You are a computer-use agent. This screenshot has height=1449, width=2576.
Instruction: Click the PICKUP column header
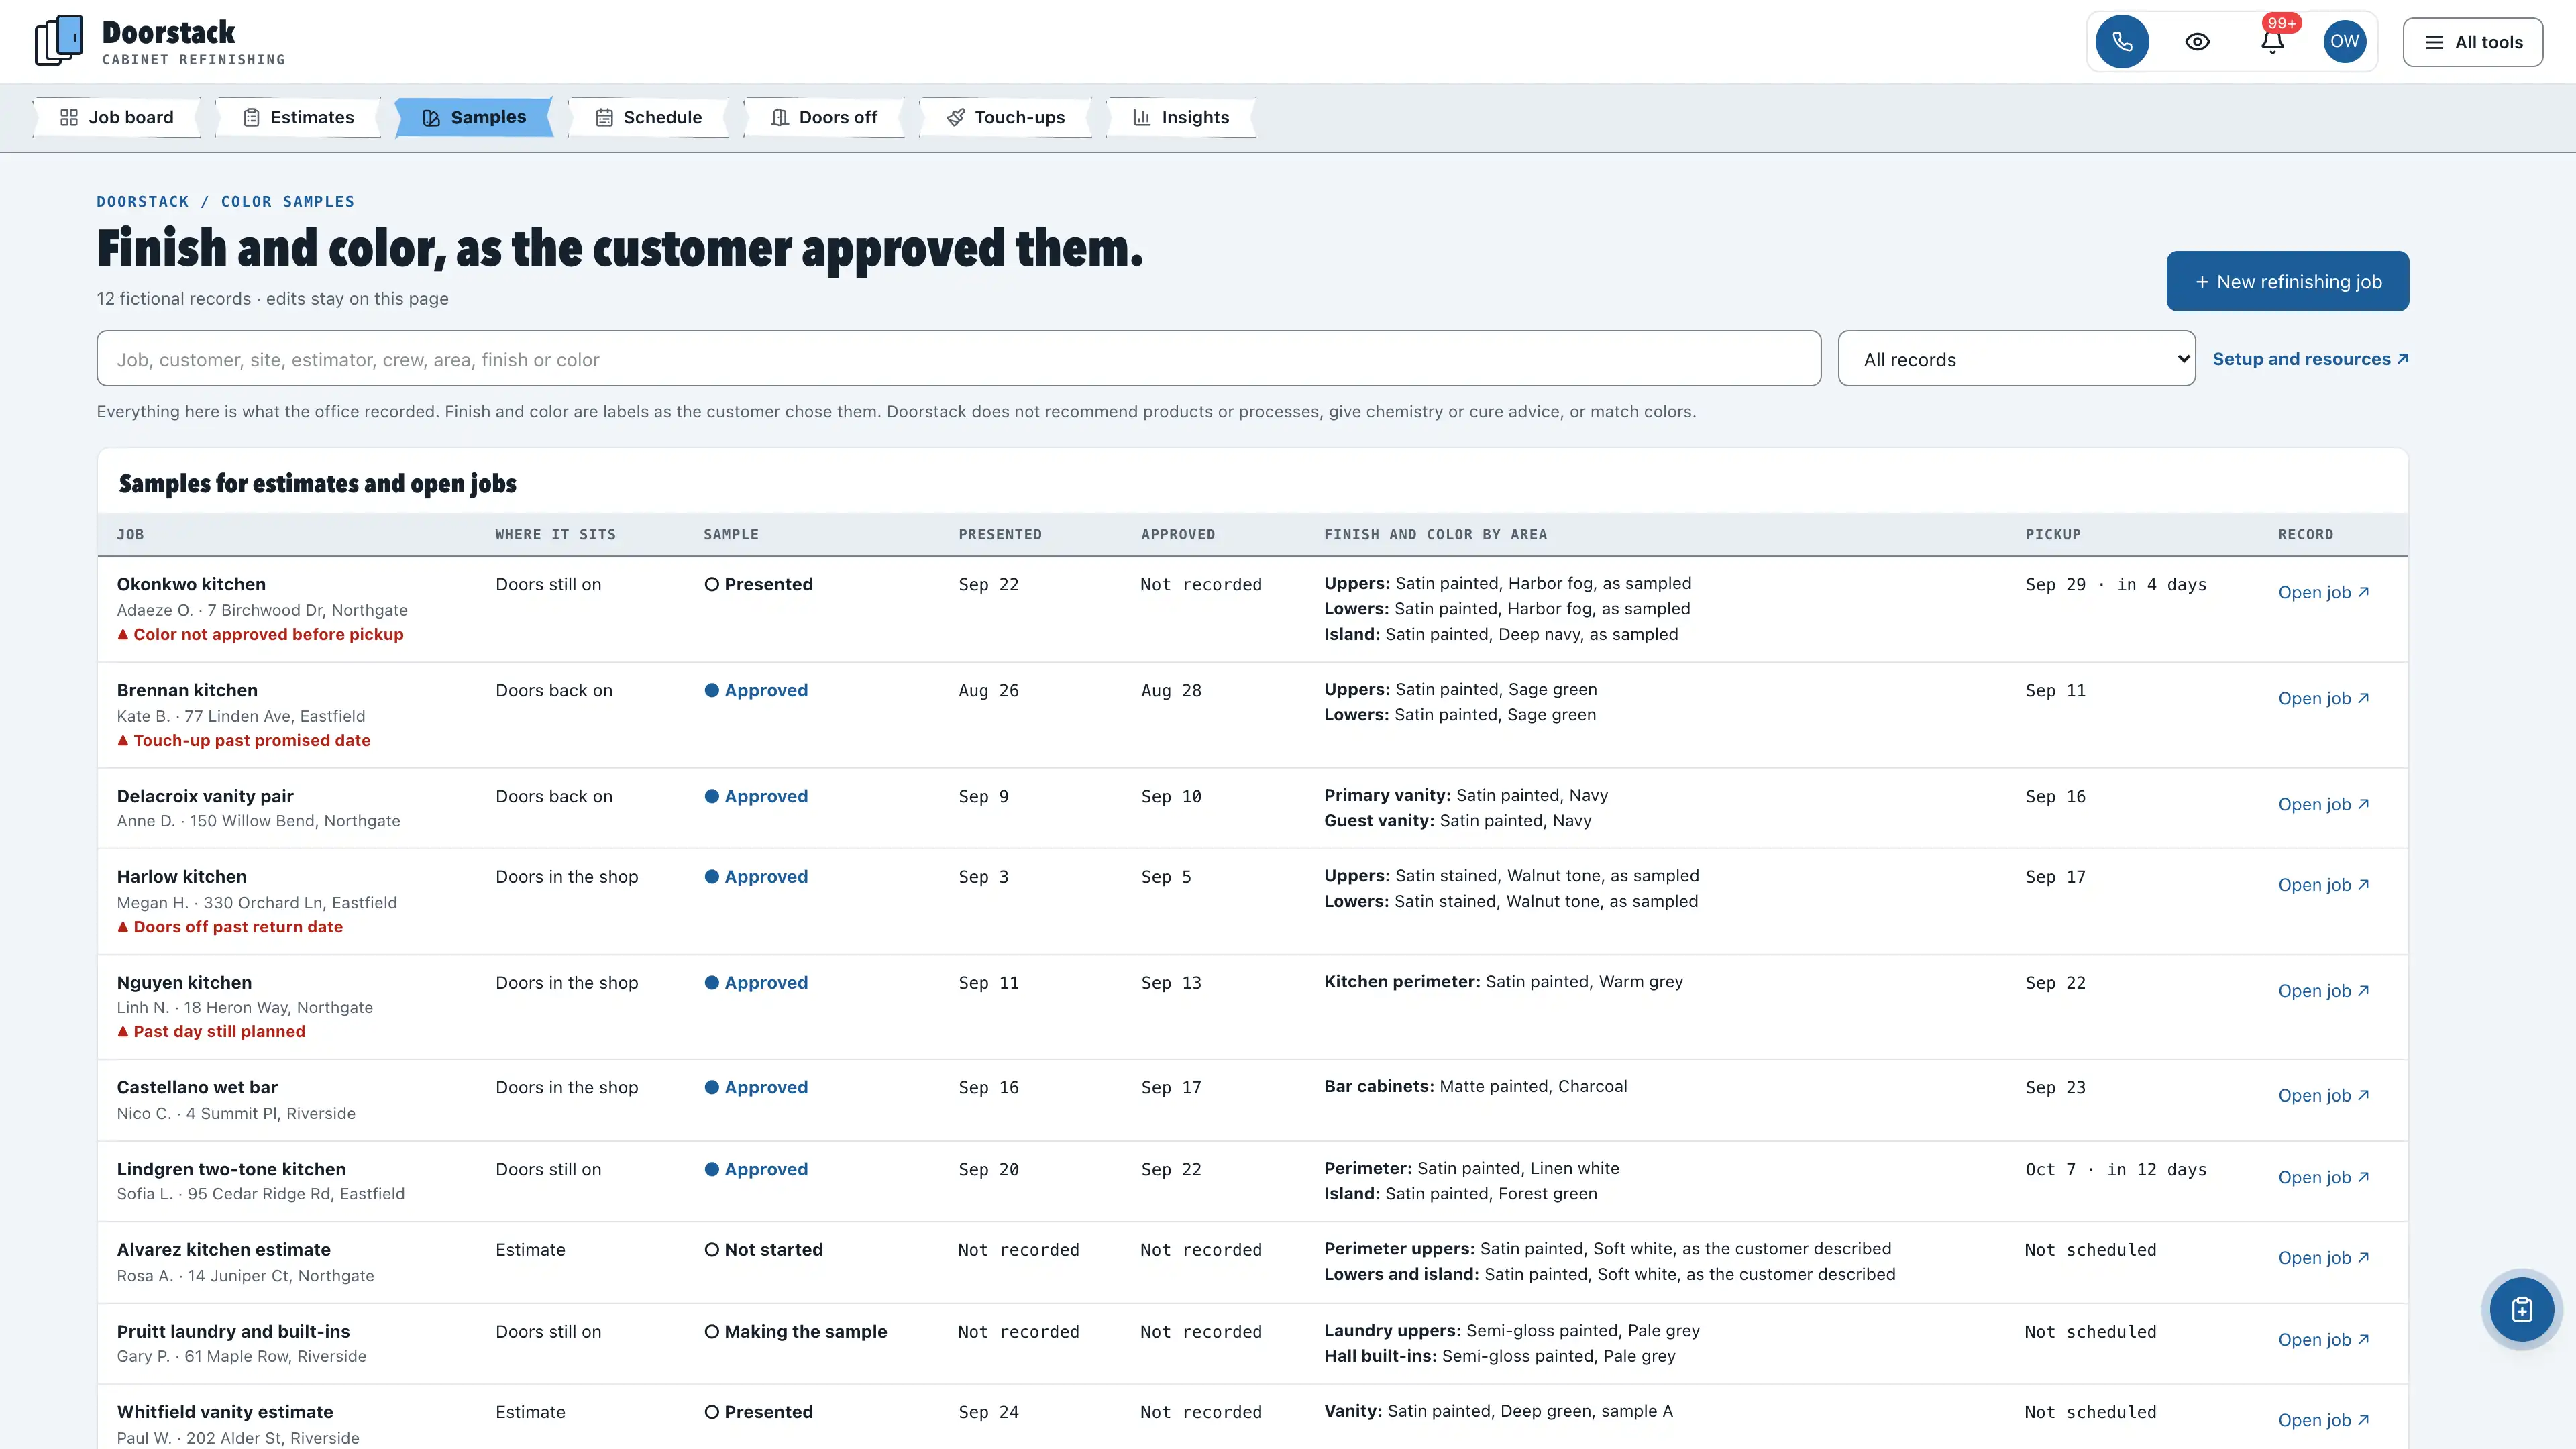2053,534
